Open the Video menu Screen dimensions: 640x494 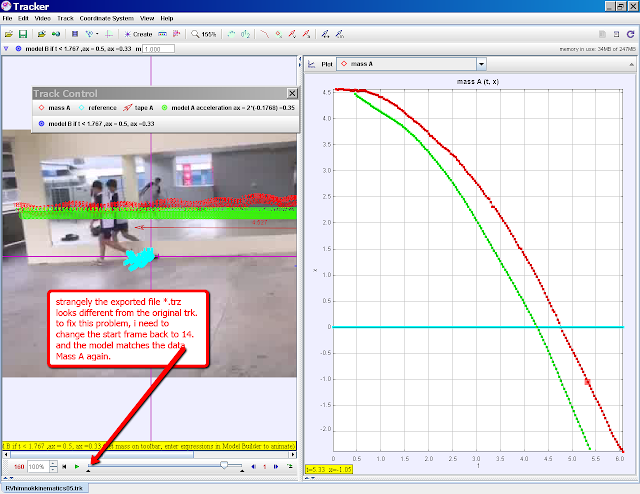[x=42, y=18]
